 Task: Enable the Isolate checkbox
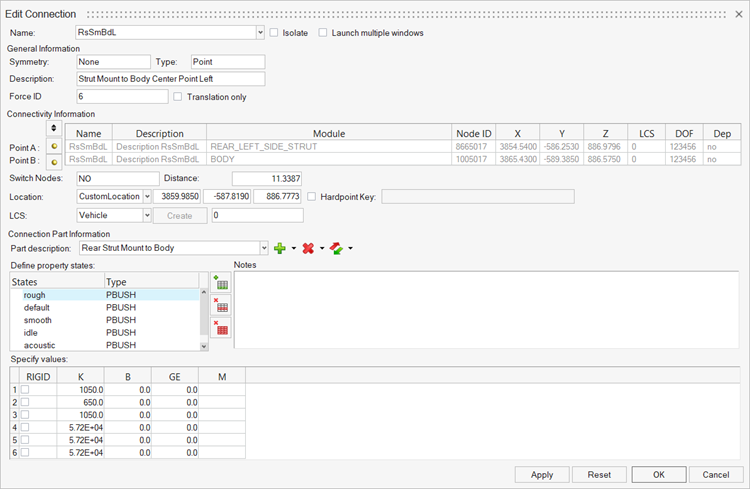tap(274, 33)
